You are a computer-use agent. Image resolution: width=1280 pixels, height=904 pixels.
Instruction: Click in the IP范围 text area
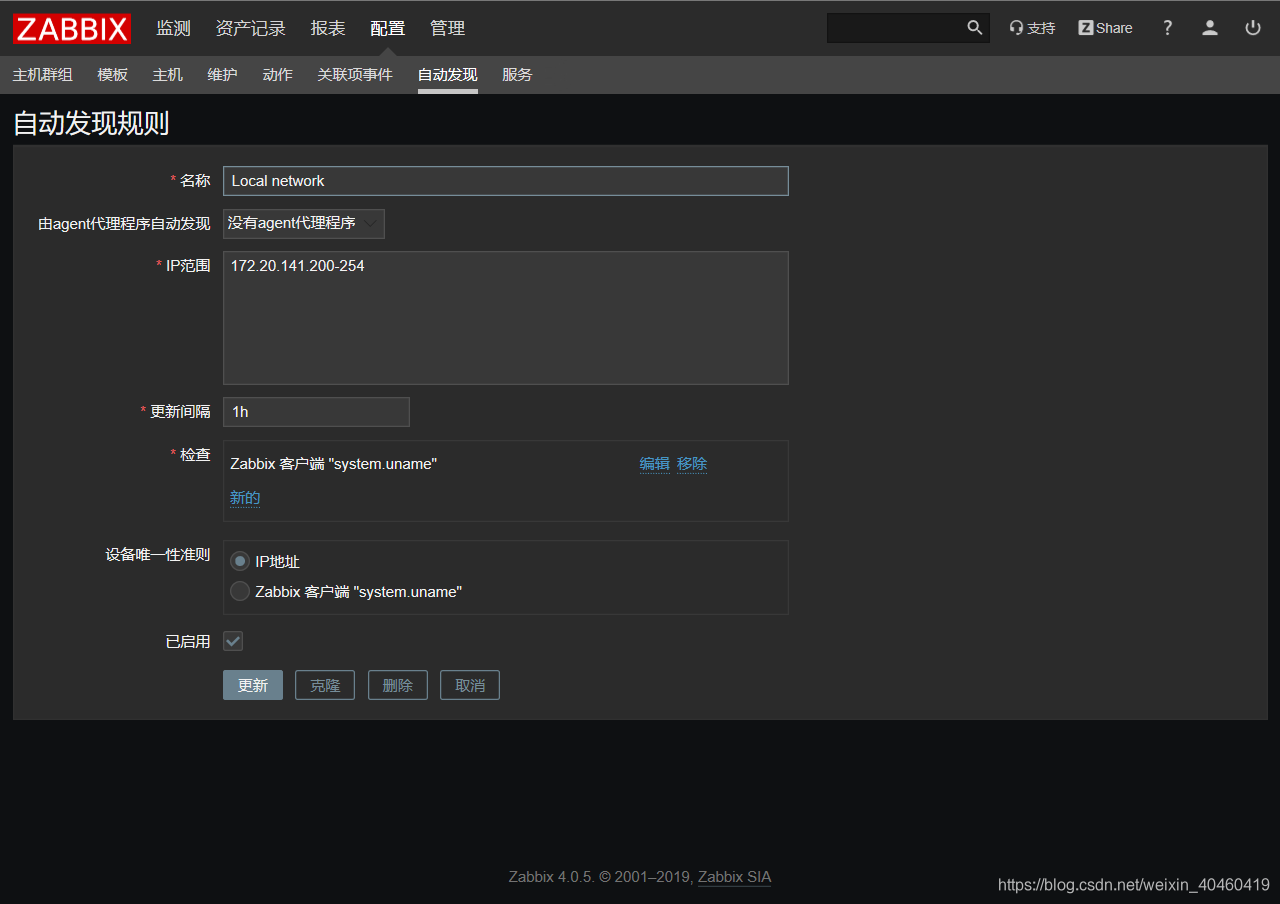pos(506,318)
